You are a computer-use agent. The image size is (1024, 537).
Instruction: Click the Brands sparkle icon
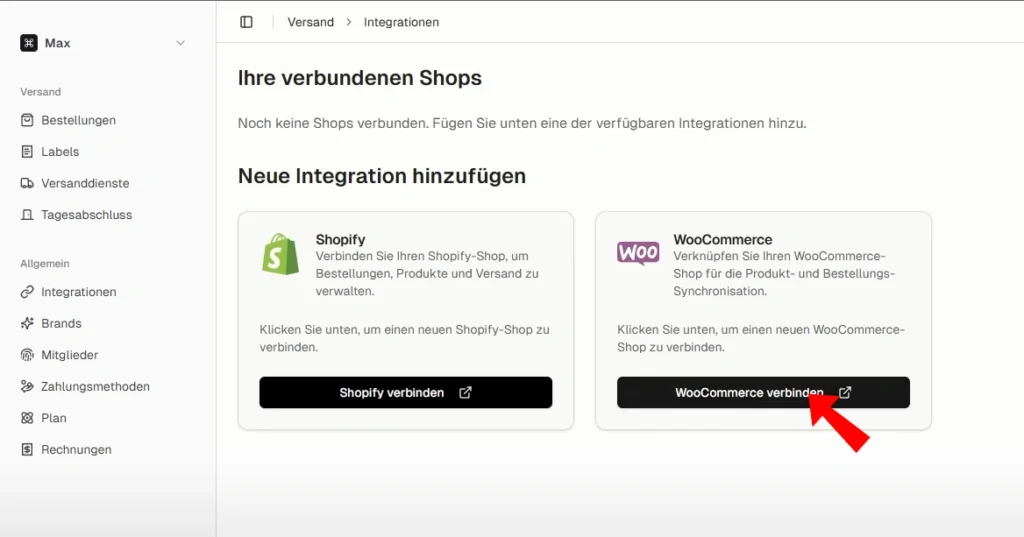point(27,323)
